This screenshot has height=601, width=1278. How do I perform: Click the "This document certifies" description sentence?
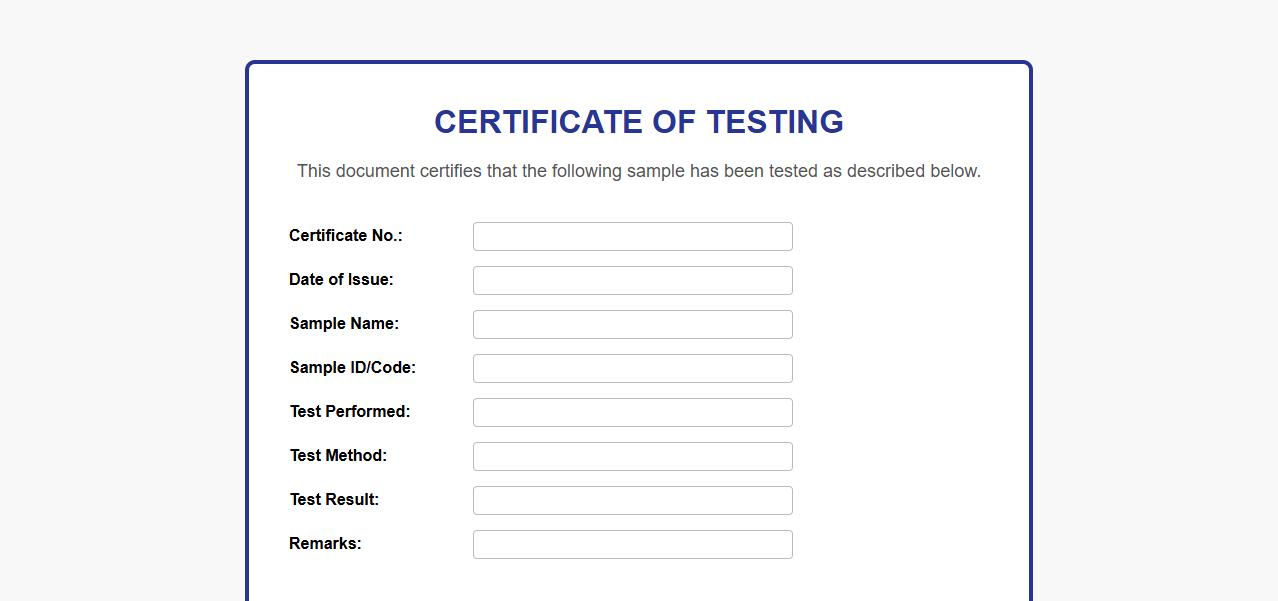[x=638, y=171]
